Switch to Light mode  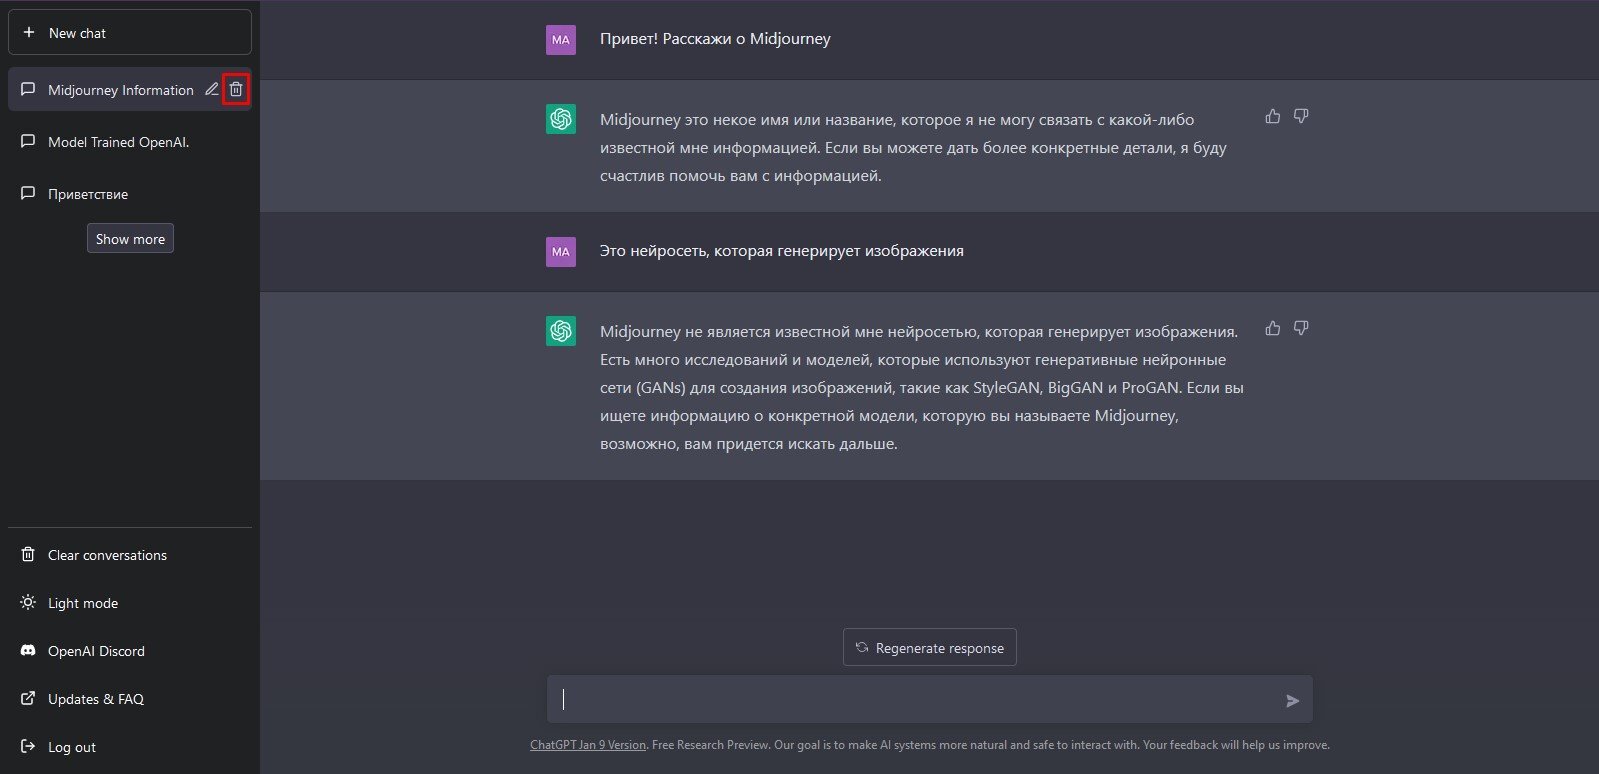tap(130, 602)
